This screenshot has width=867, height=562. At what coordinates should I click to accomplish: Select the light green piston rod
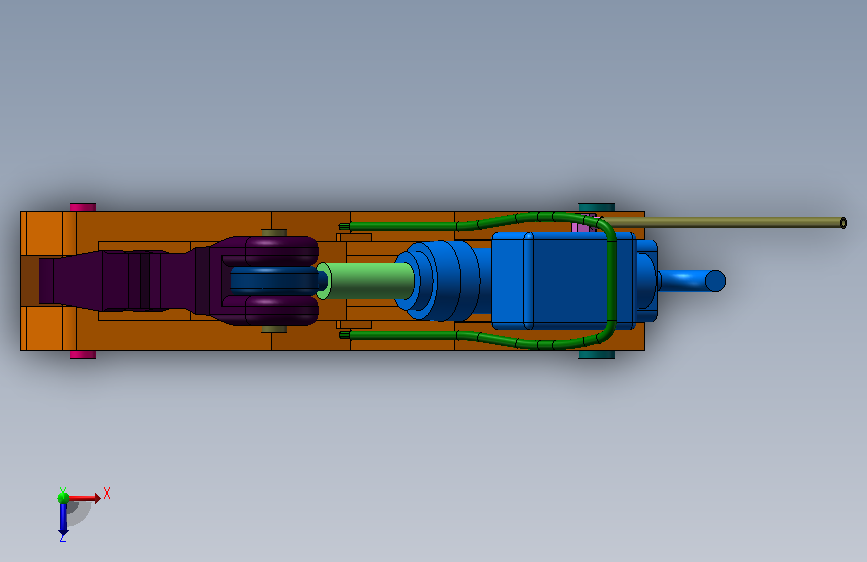click(x=366, y=280)
